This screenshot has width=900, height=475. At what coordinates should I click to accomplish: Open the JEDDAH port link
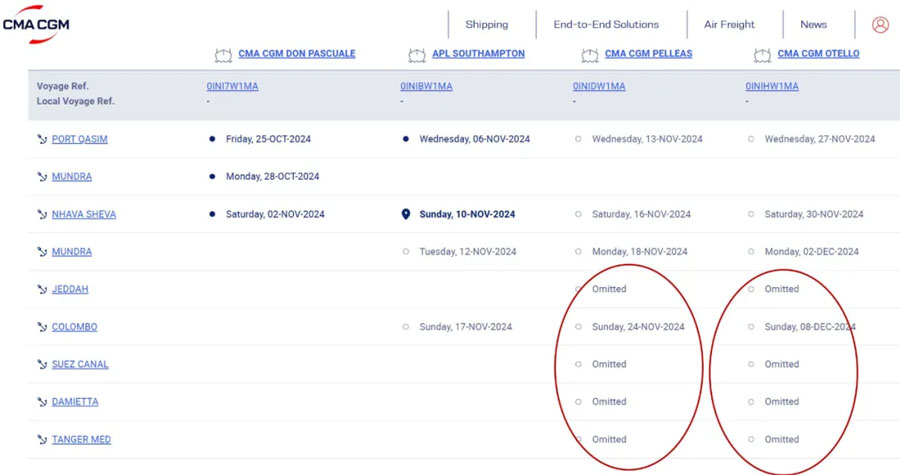tap(70, 289)
